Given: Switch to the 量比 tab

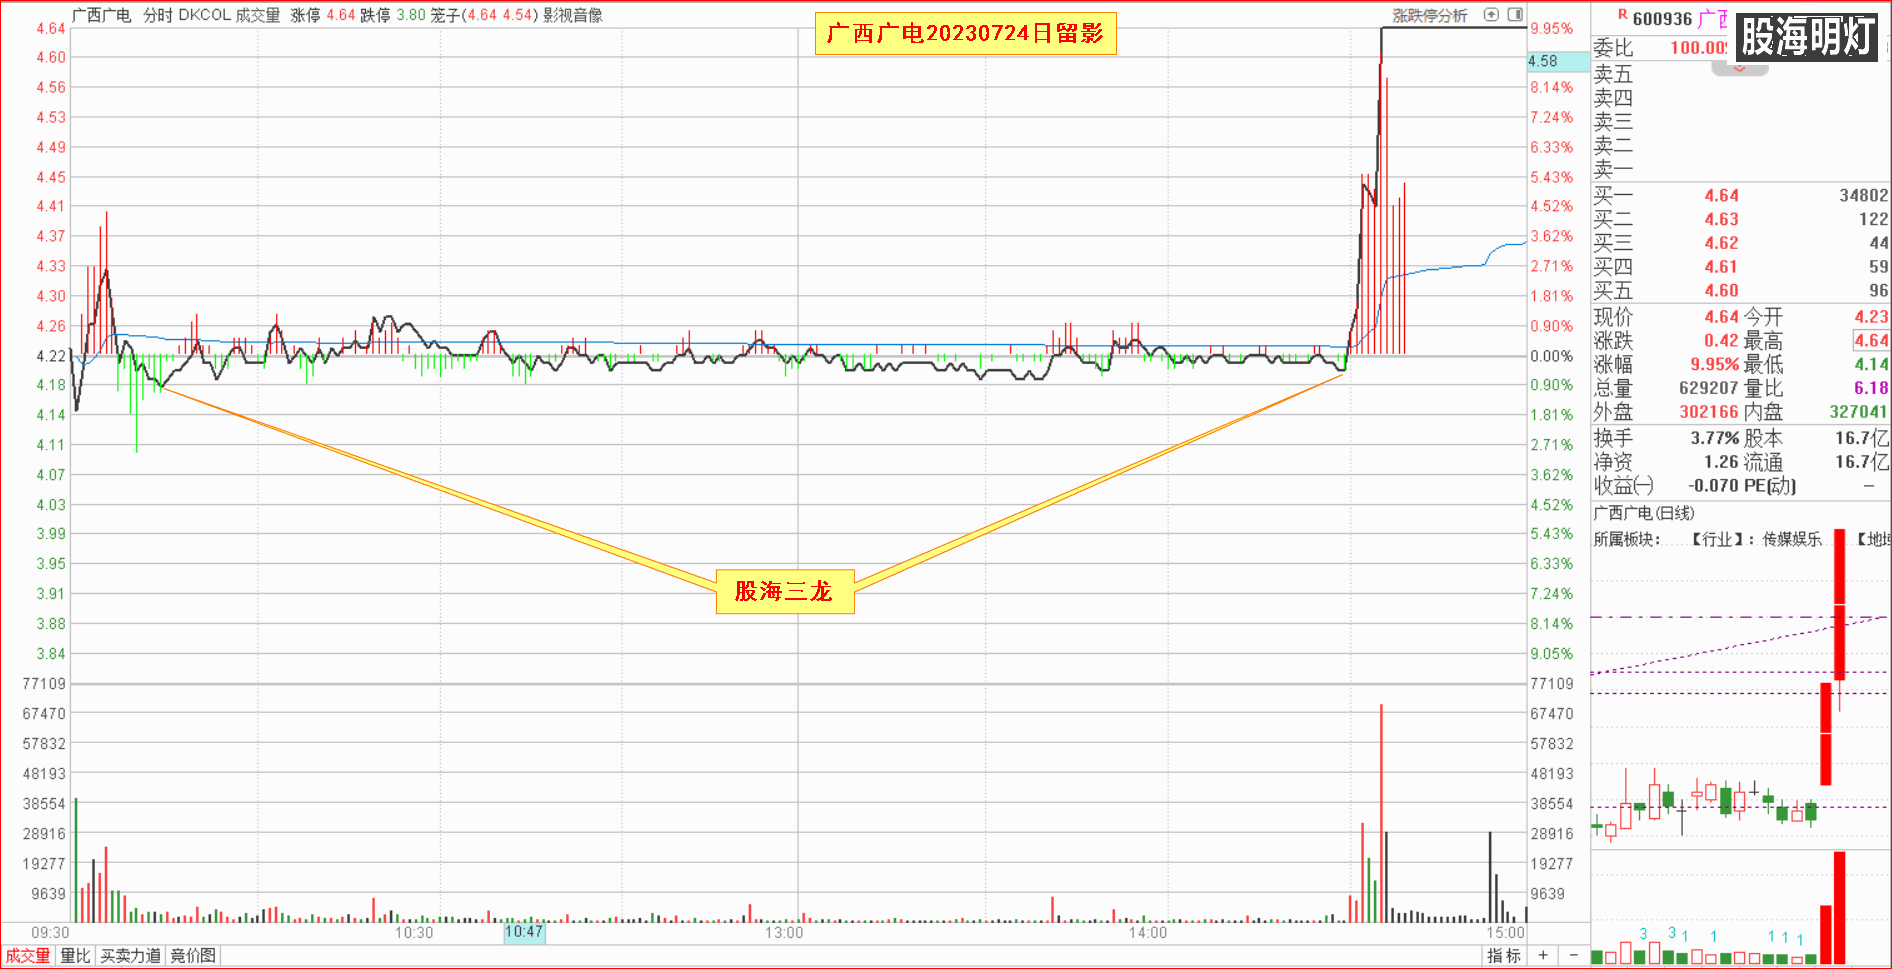Looking at the screenshot, I should 75,956.
